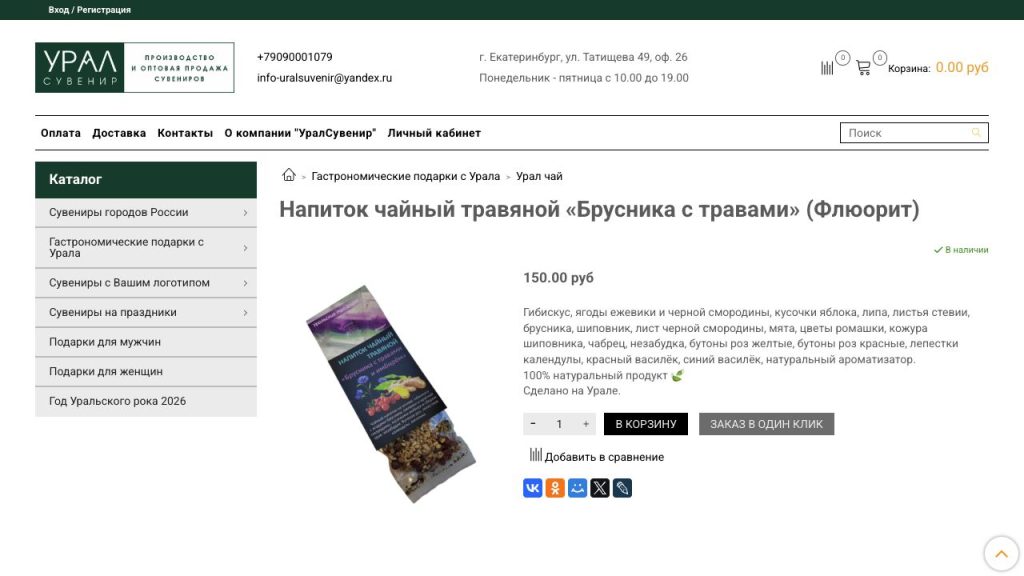
Task: Share product via VK icon
Action: click(533, 488)
